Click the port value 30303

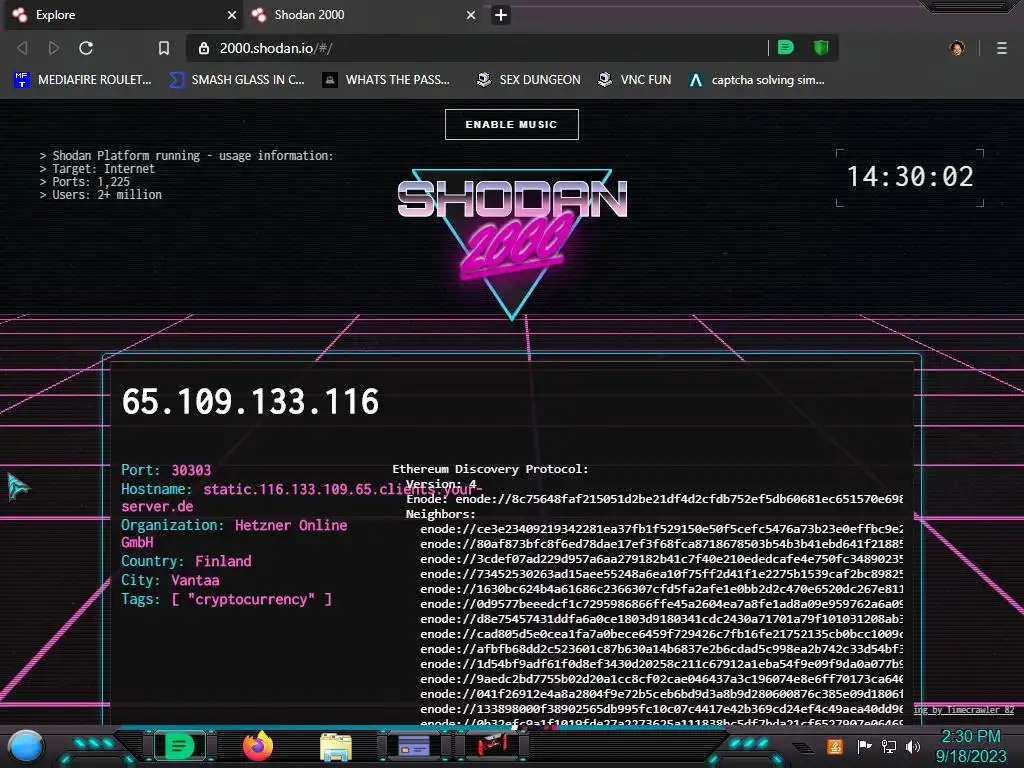click(x=191, y=470)
